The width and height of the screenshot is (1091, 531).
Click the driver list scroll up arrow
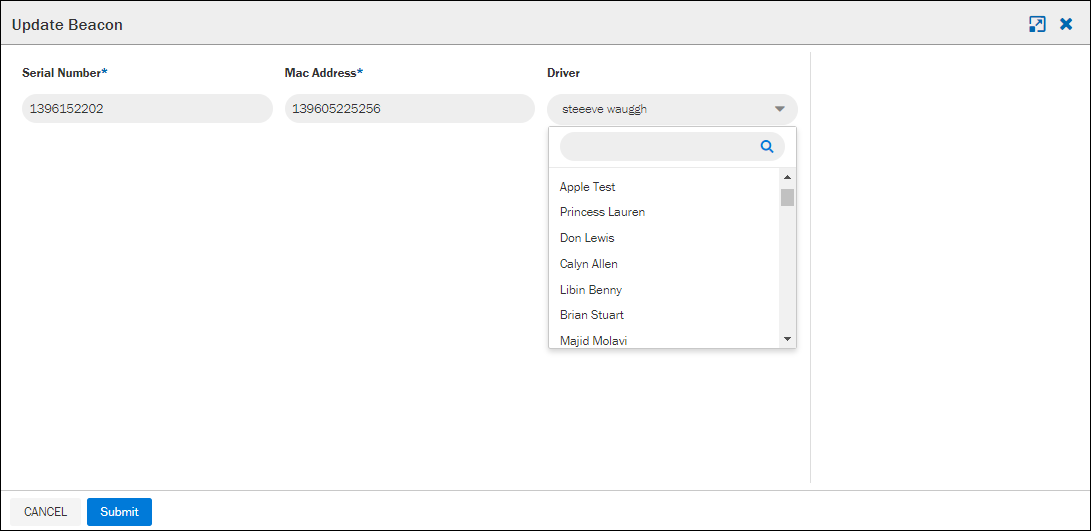tap(788, 177)
